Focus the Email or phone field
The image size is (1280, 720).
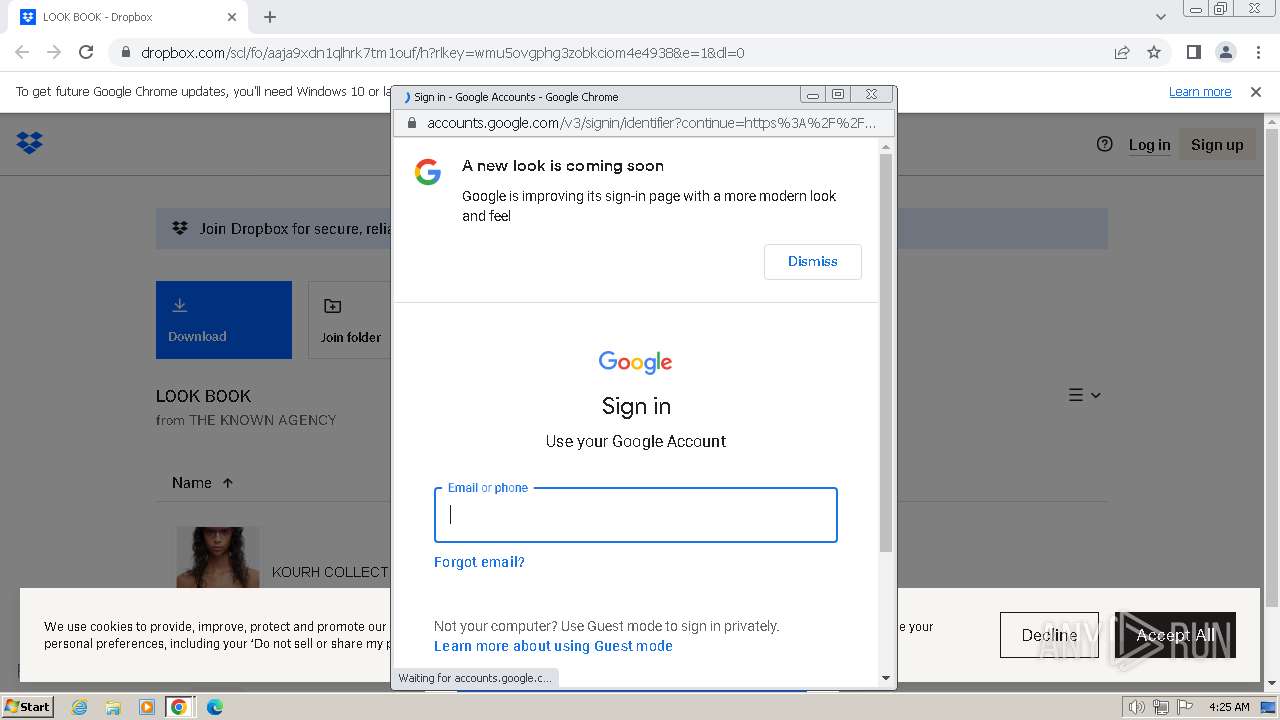[x=636, y=515]
